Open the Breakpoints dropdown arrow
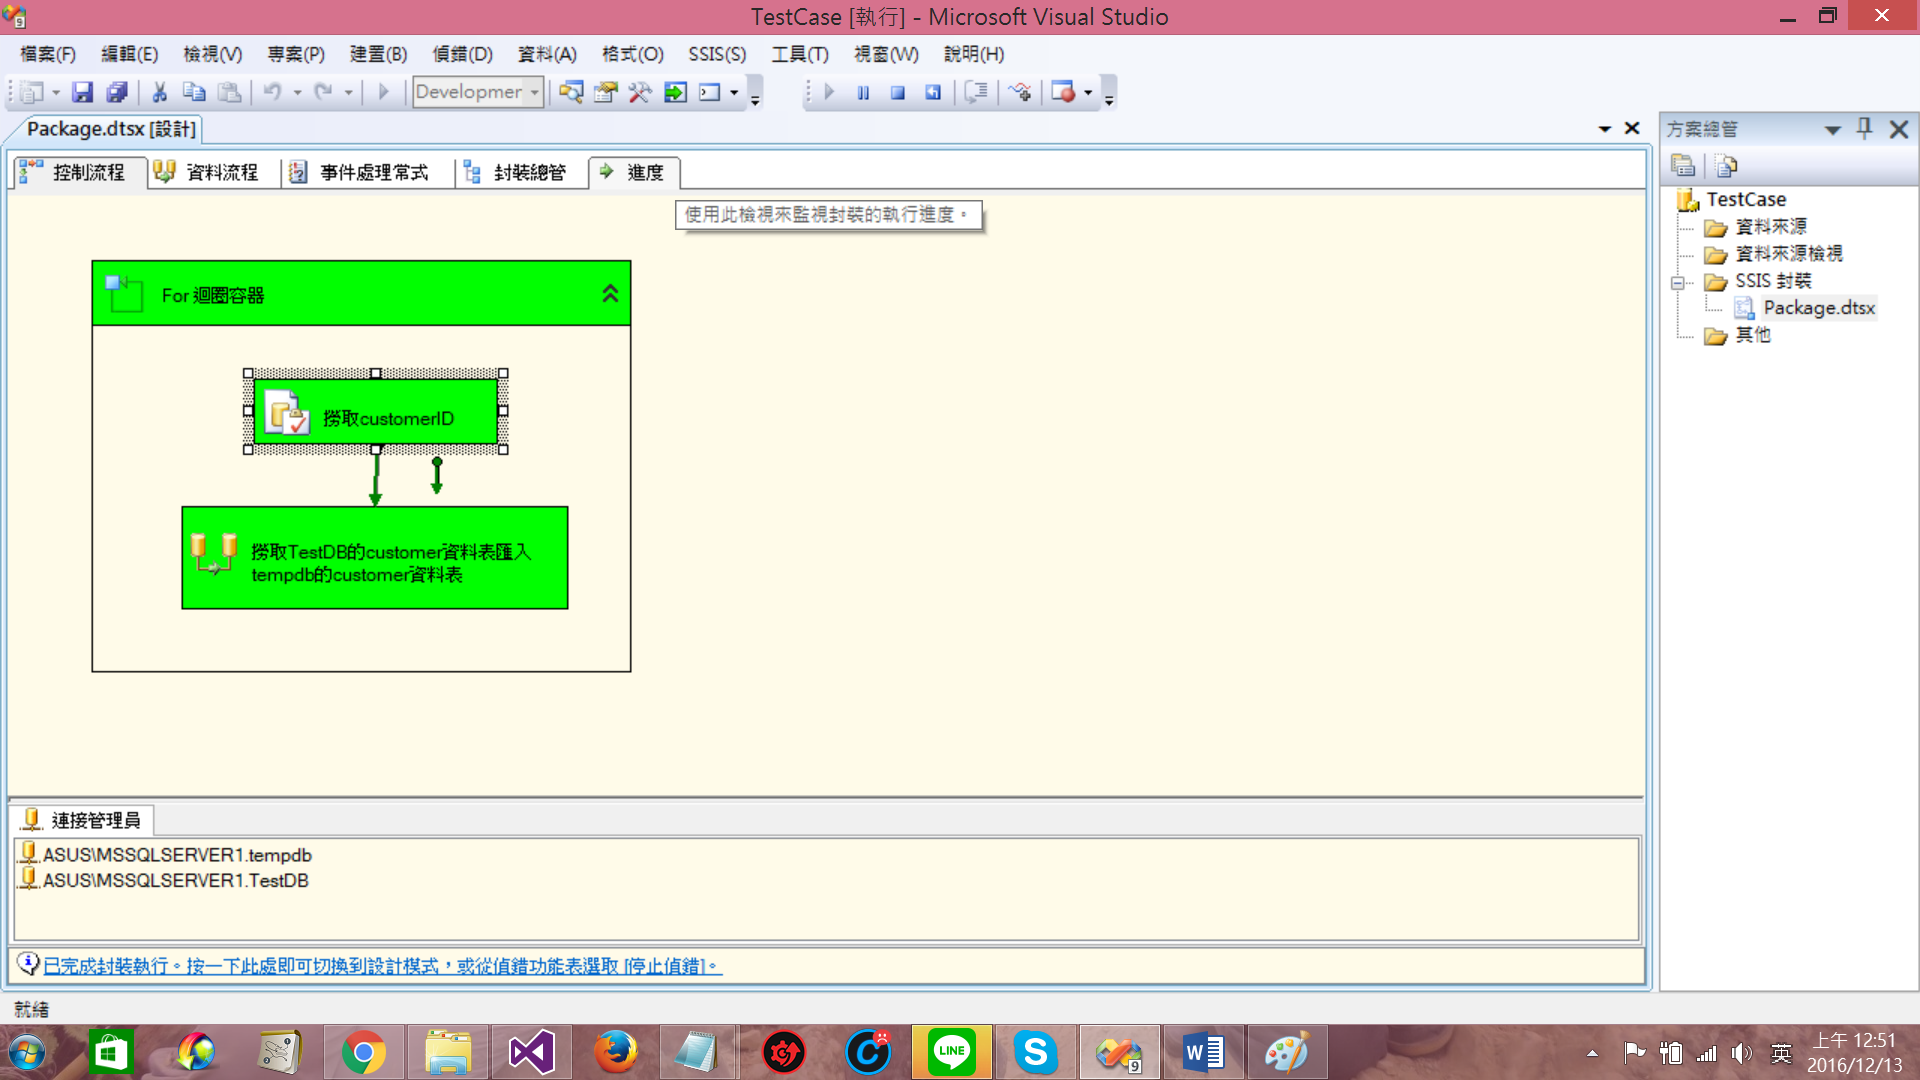1920x1080 pixels. point(1088,92)
